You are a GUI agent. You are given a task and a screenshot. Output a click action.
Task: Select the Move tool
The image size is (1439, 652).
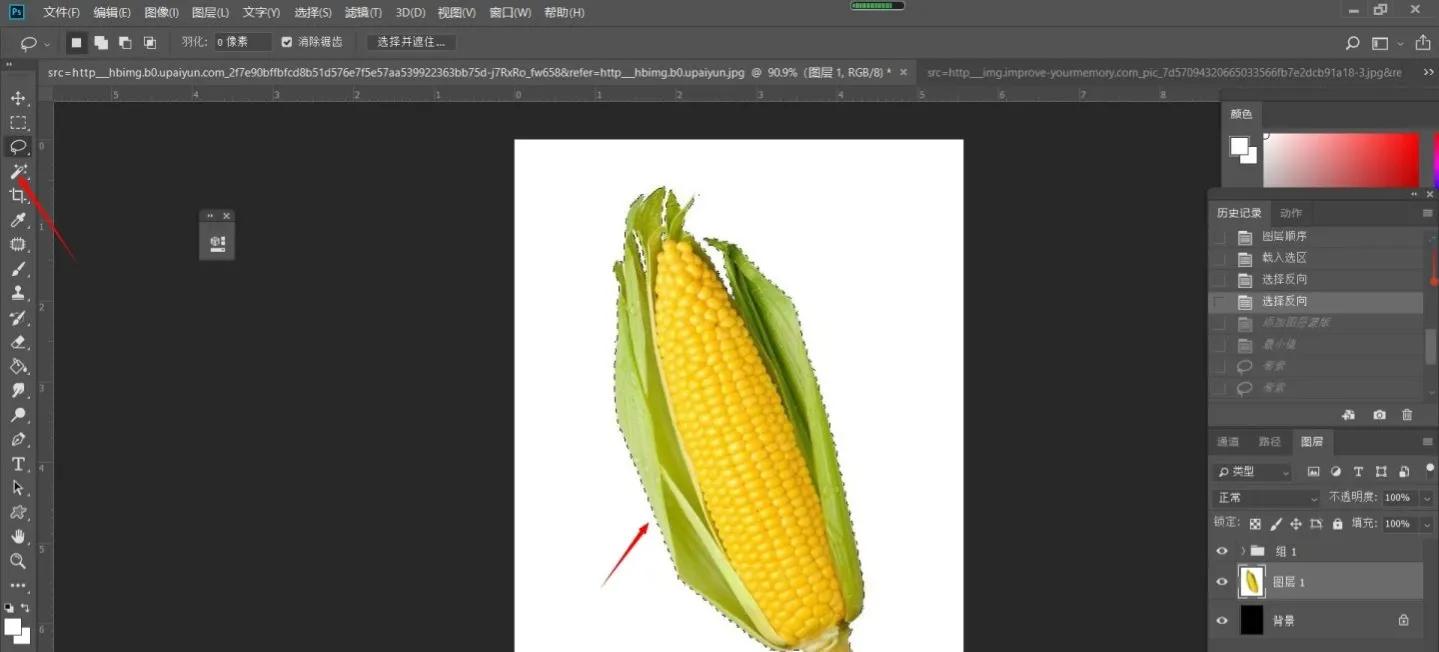point(18,98)
